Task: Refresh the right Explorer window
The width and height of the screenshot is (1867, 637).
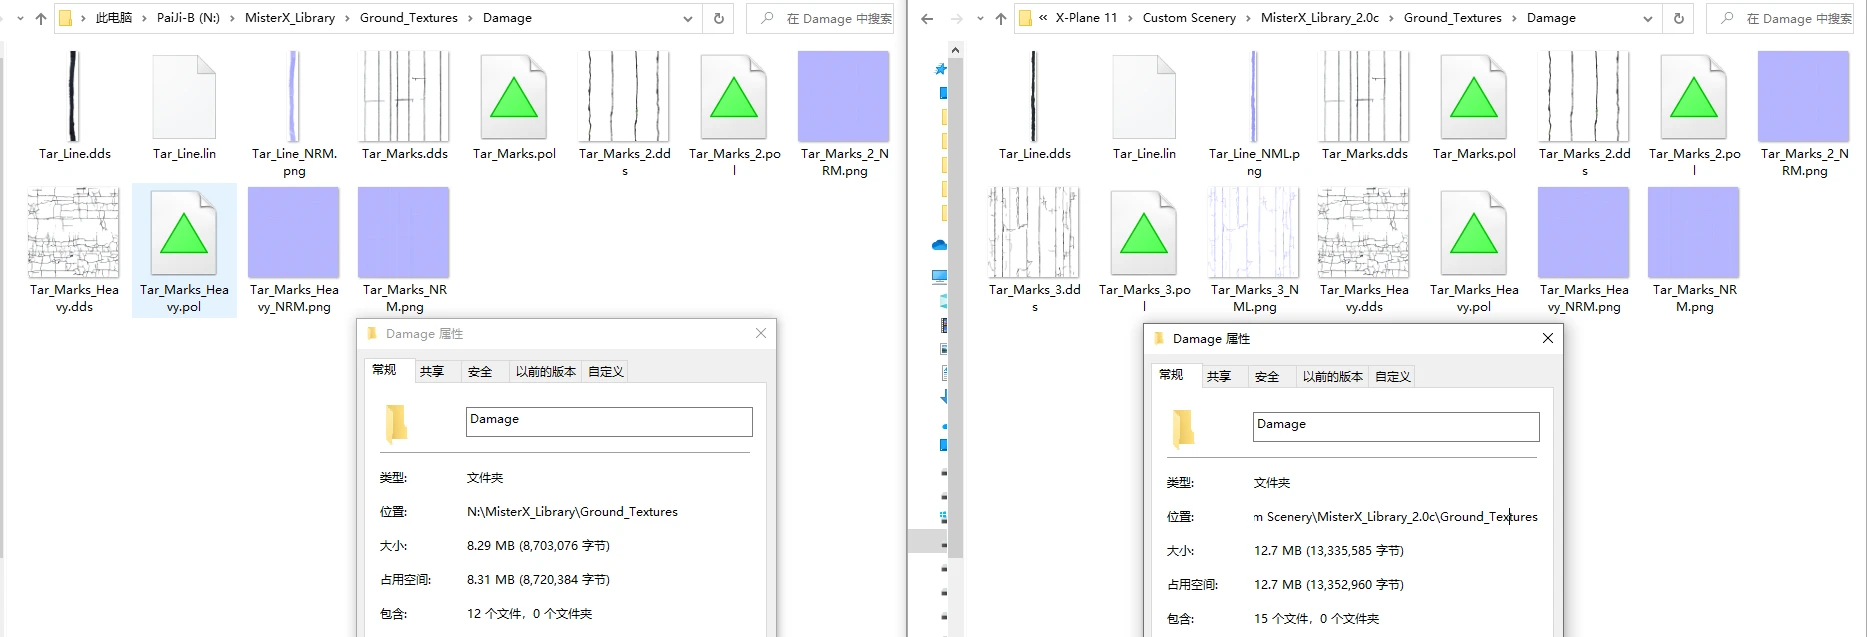Action: click(x=1679, y=18)
